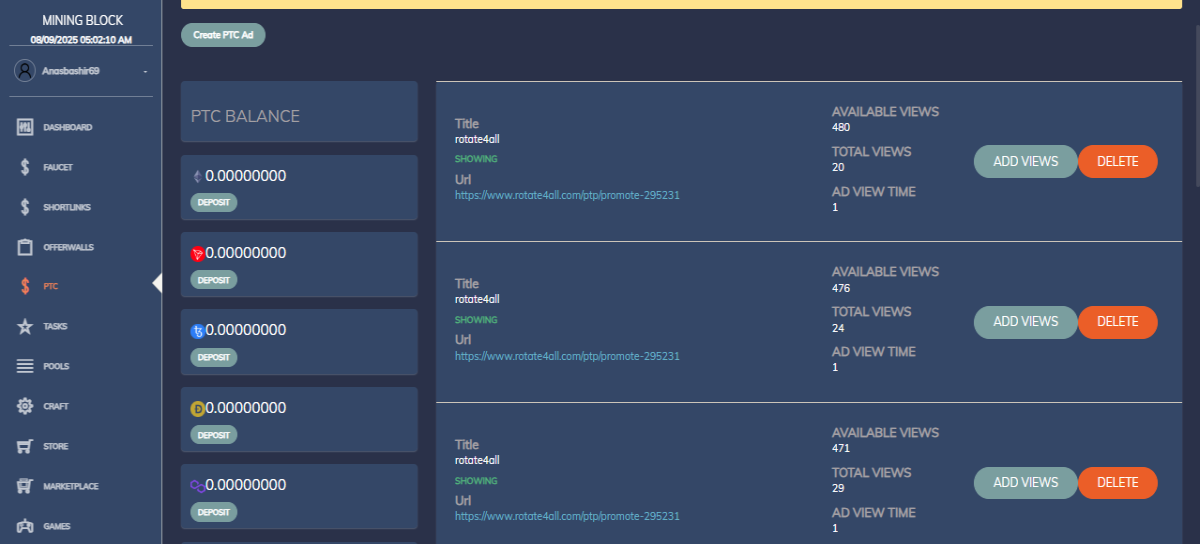Click the Games controller icon
1200x544 pixels.
click(x=25, y=526)
